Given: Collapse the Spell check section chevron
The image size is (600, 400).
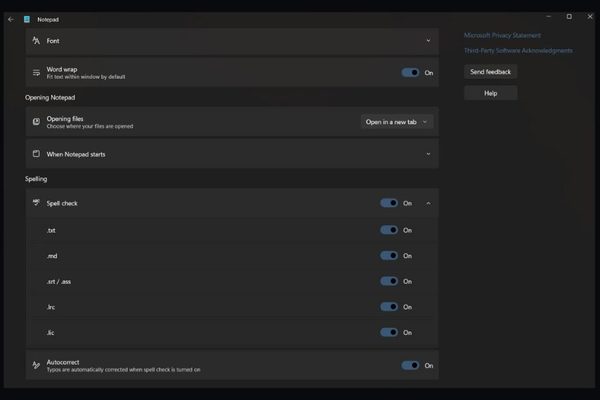Looking at the screenshot, I should (x=428, y=203).
